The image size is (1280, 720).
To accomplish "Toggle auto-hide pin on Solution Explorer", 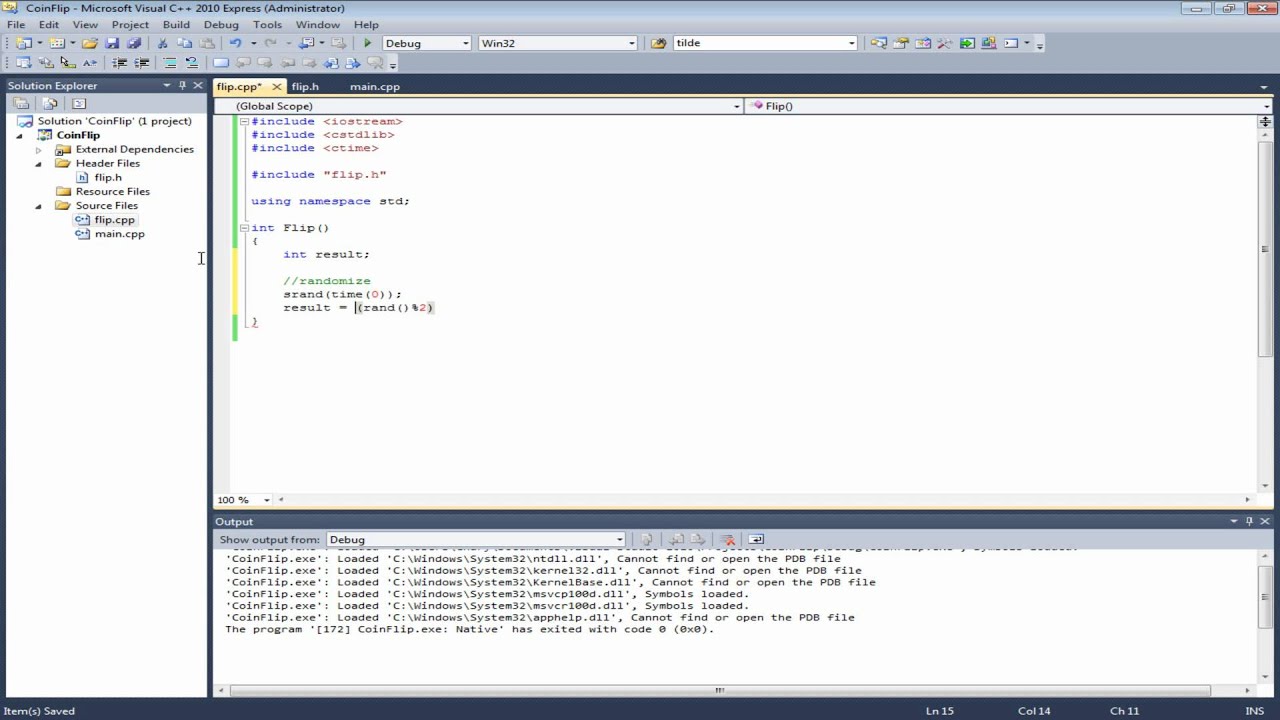I will pos(182,86).
